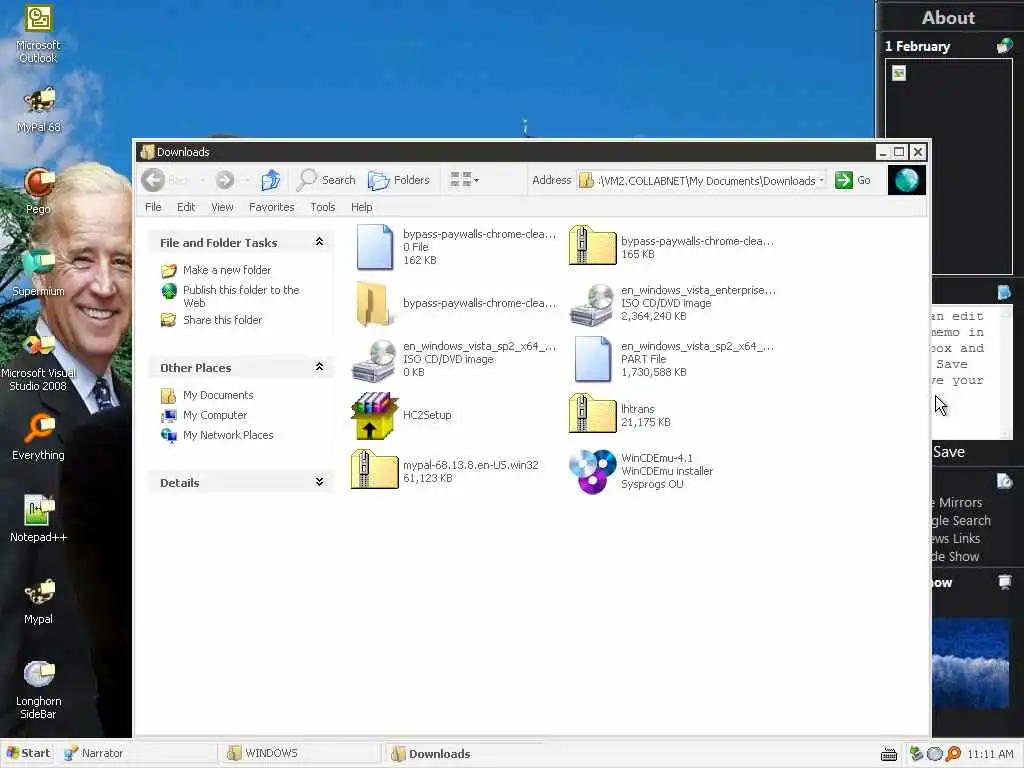
Task: Select en_windows_vista_sp2_x64 ISO 0 KB
Action: (453, 359)
